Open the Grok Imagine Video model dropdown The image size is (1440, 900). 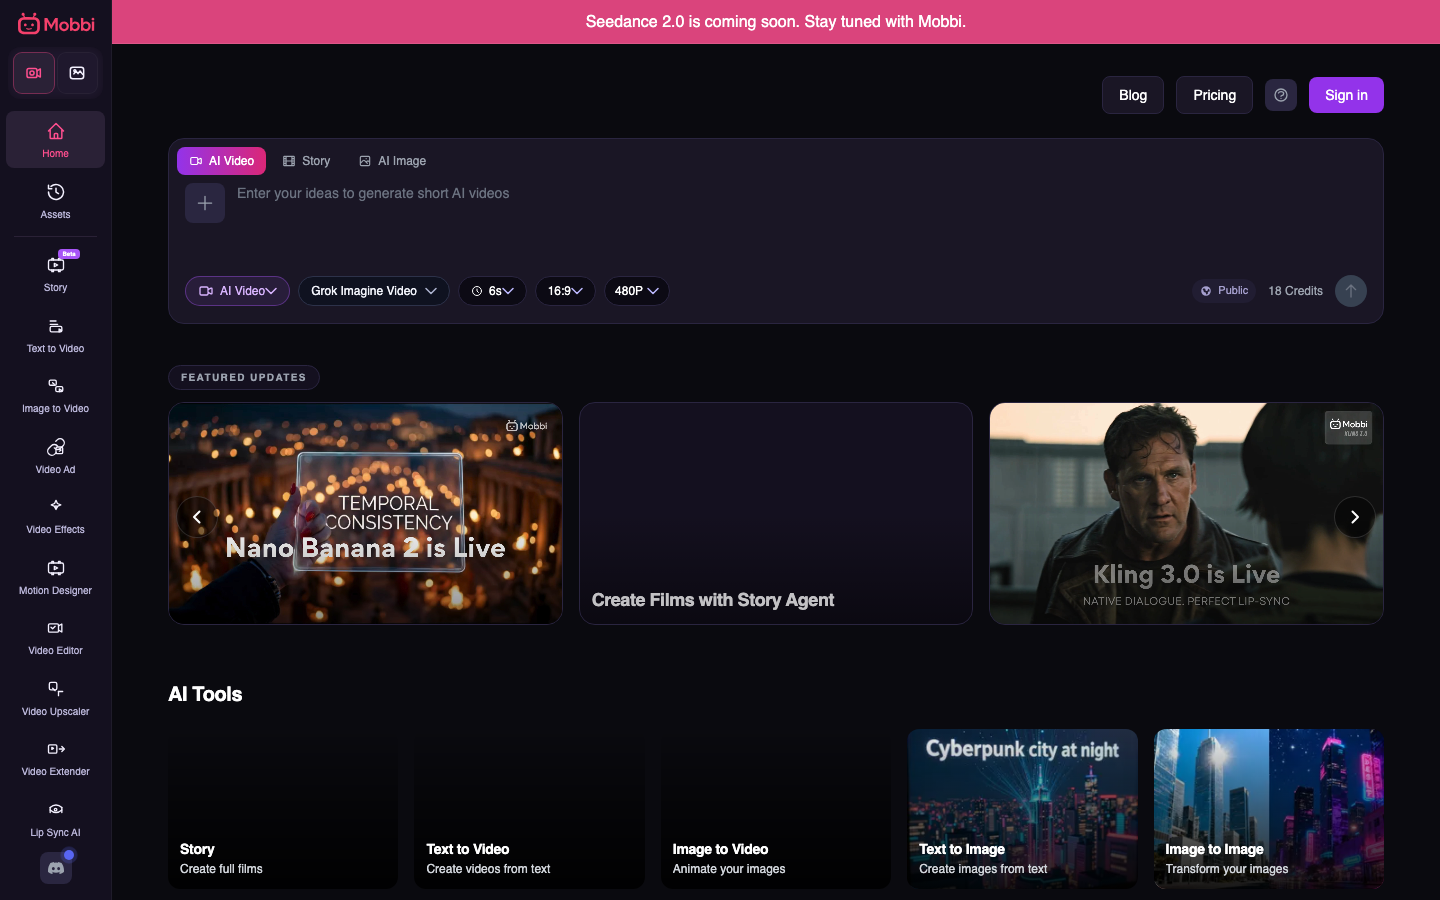[373, 291]
